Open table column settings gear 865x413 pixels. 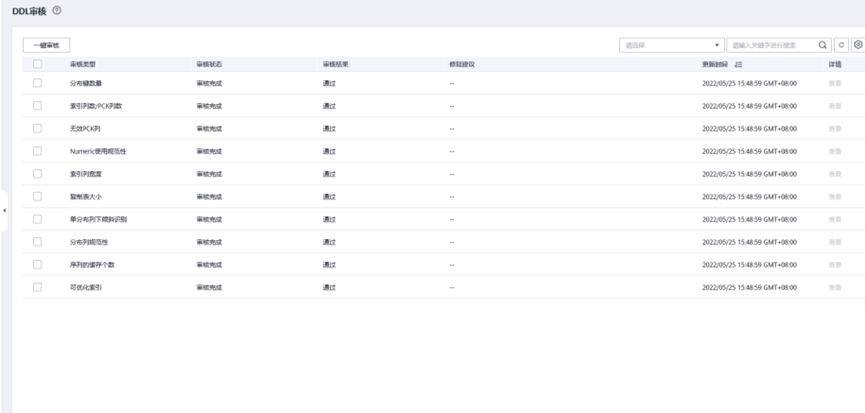(858, 45)
